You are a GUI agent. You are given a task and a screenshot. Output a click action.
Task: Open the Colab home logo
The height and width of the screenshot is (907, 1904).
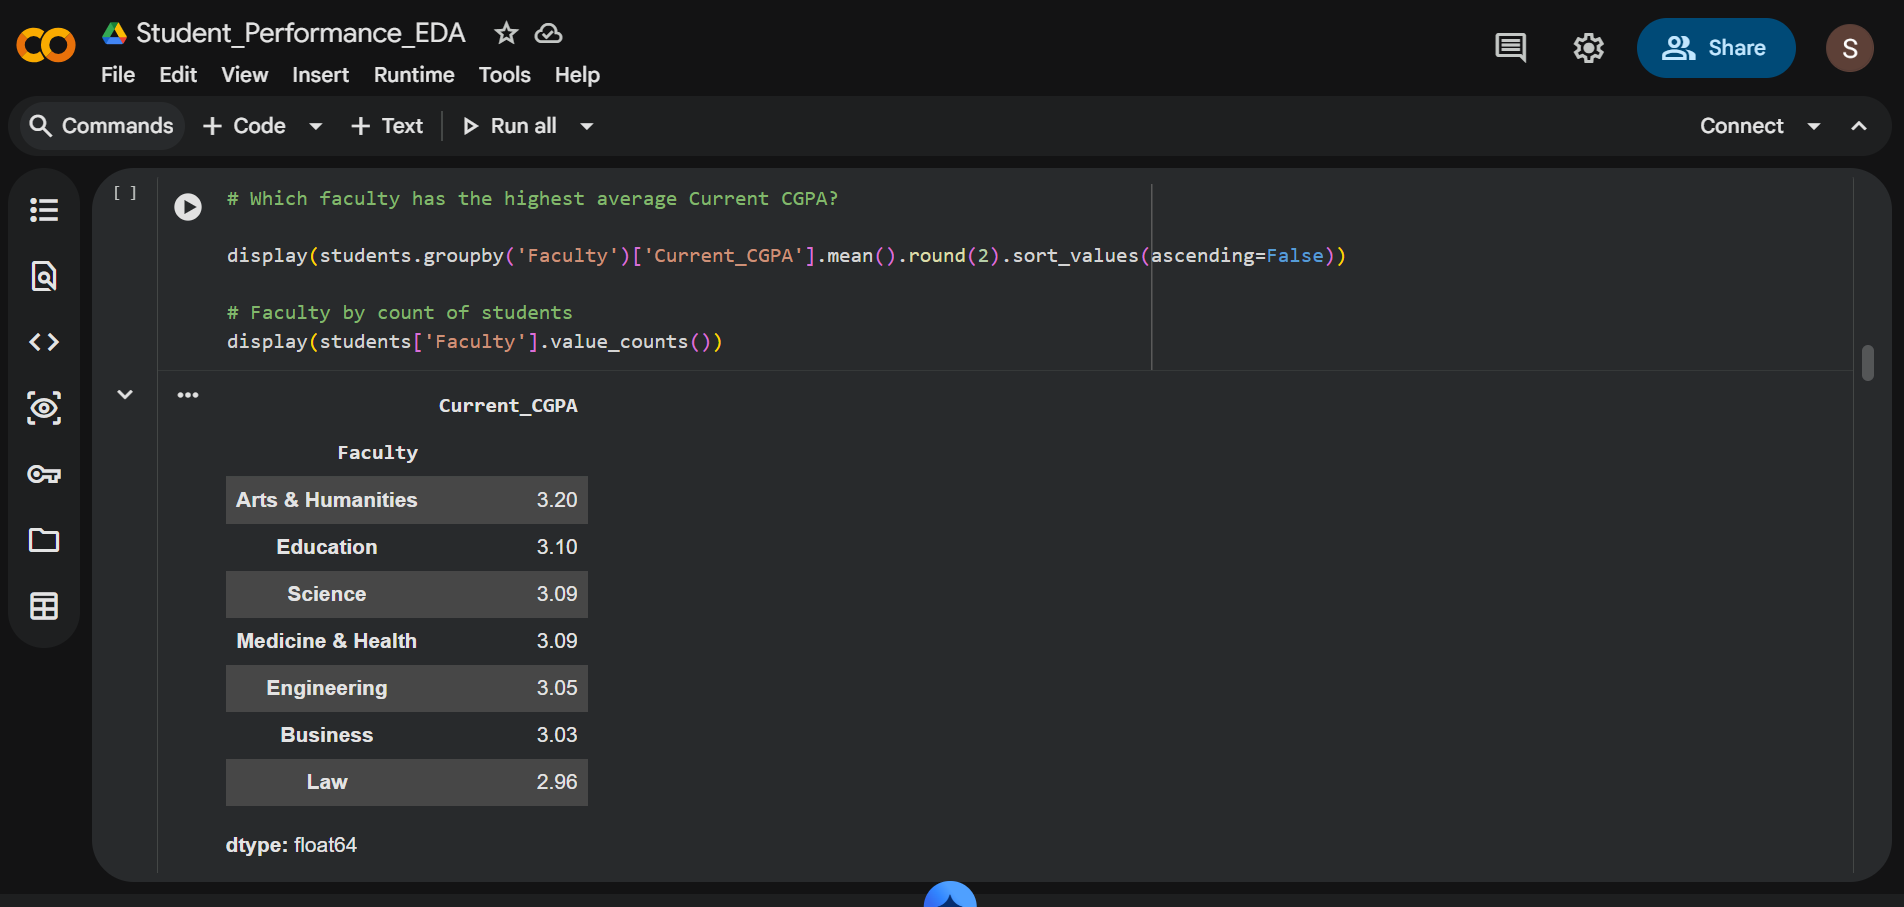[46, 46]
